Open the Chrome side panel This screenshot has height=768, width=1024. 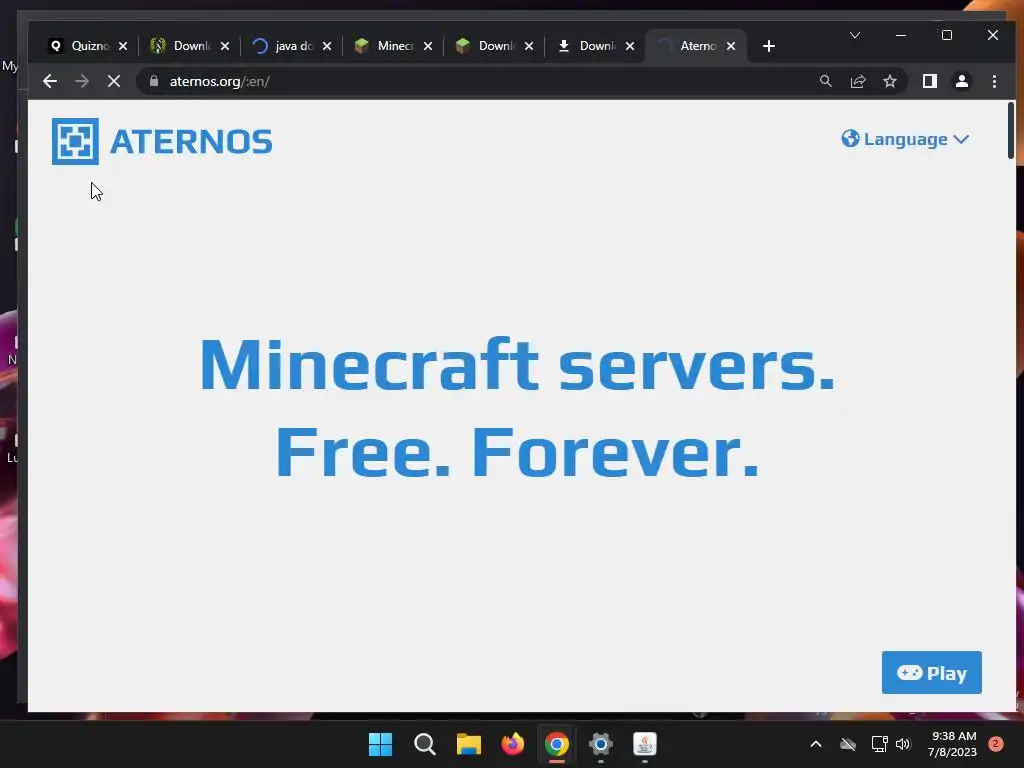click(929, 81)
